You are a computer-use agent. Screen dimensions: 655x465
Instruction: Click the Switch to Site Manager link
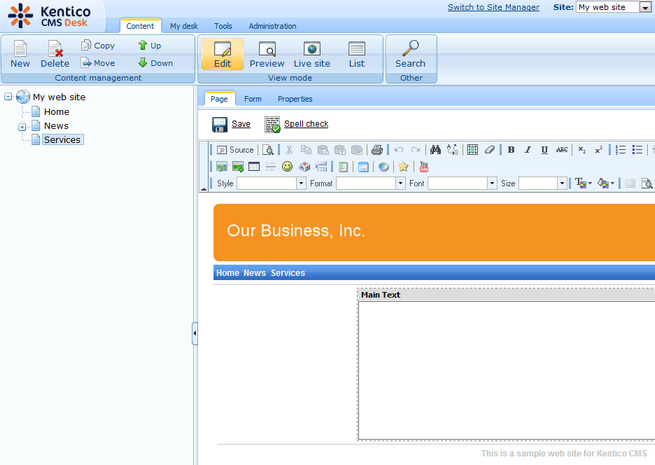495,7
